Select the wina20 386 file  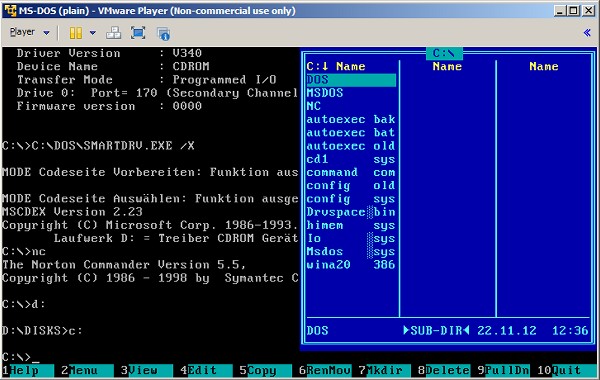pos(351,265)
